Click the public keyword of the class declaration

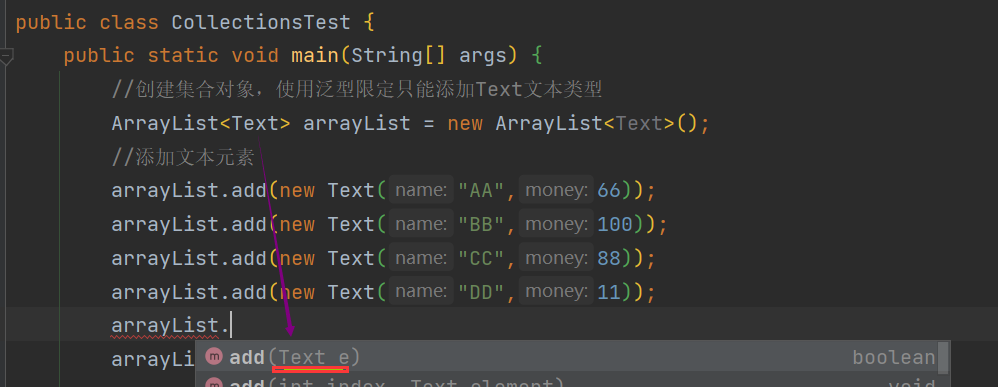[51, 23]
